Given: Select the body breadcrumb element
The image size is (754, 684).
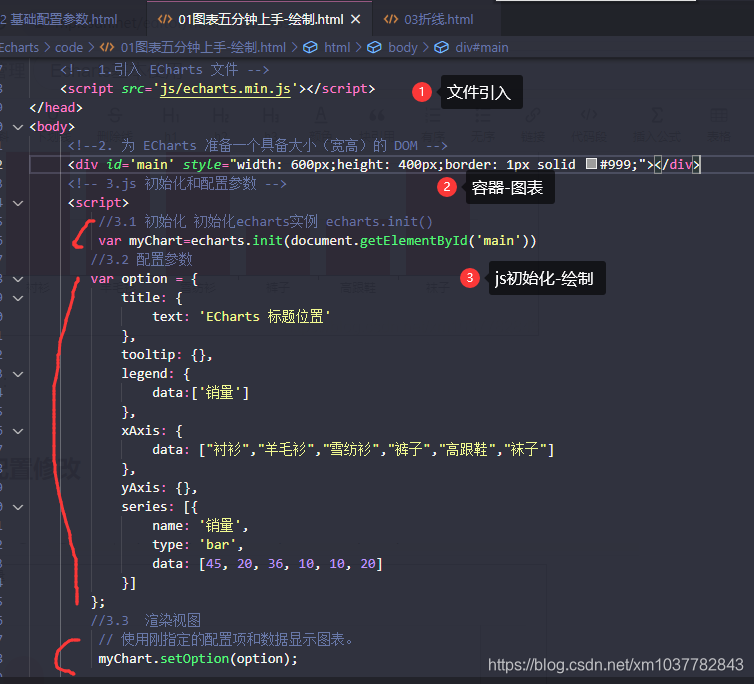Looking at the screenshot, I should pyautogui.click(x=402, y=48).
